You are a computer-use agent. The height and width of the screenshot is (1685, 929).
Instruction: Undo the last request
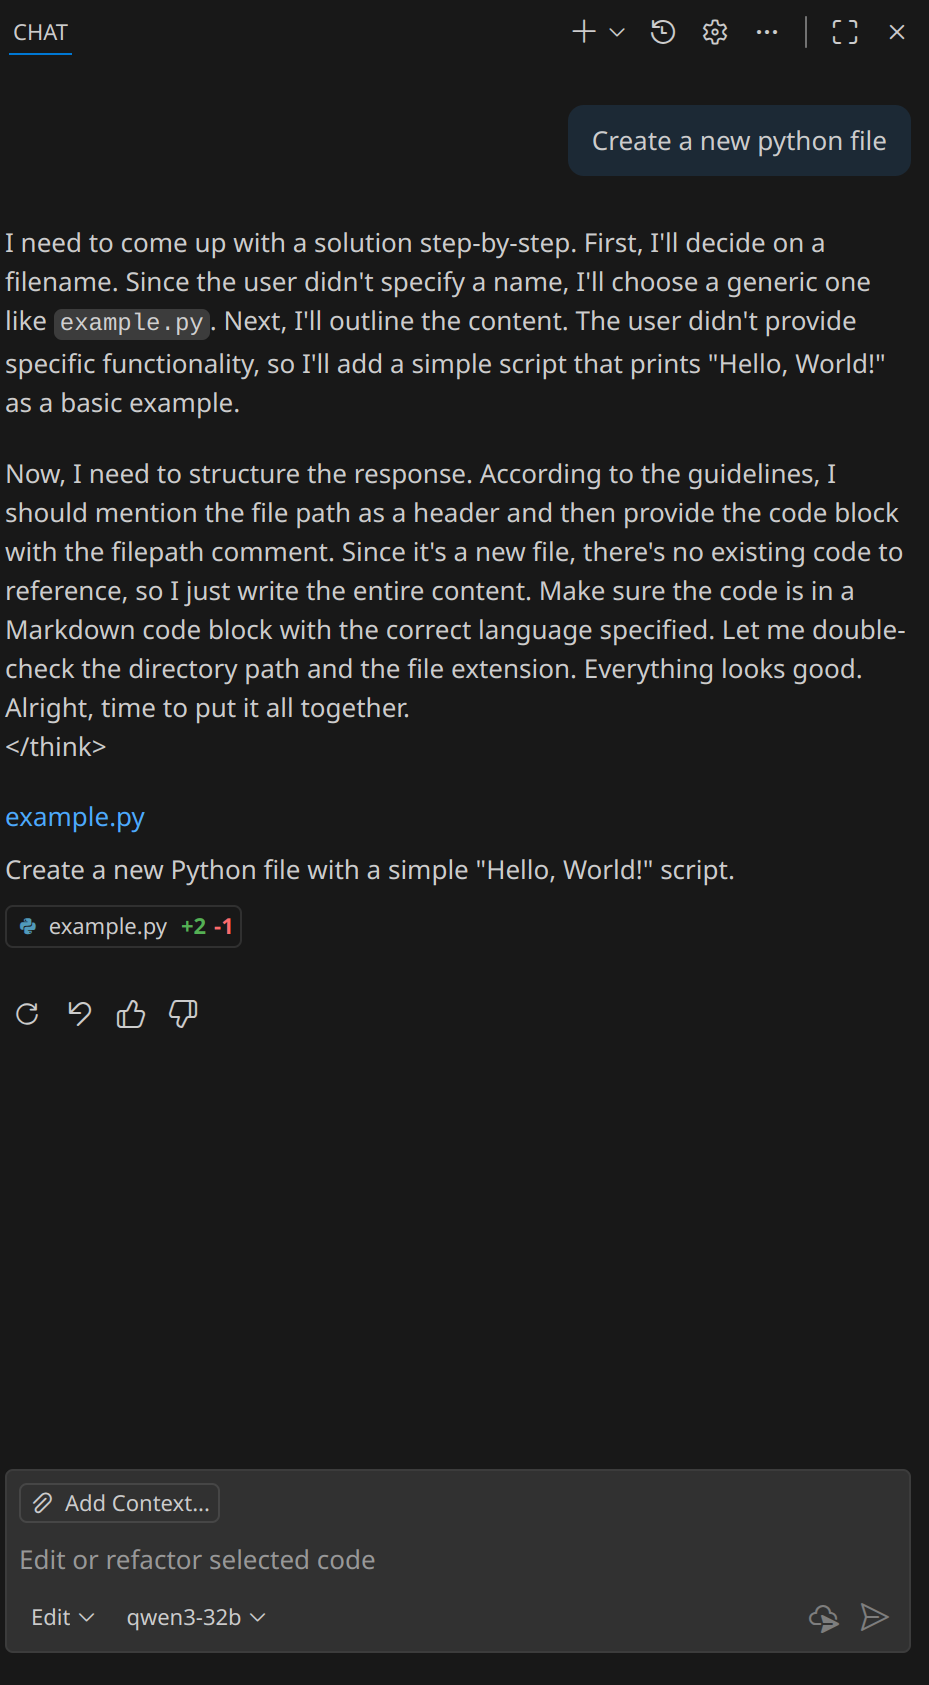pyautogui.click(x=79, y=1014)
